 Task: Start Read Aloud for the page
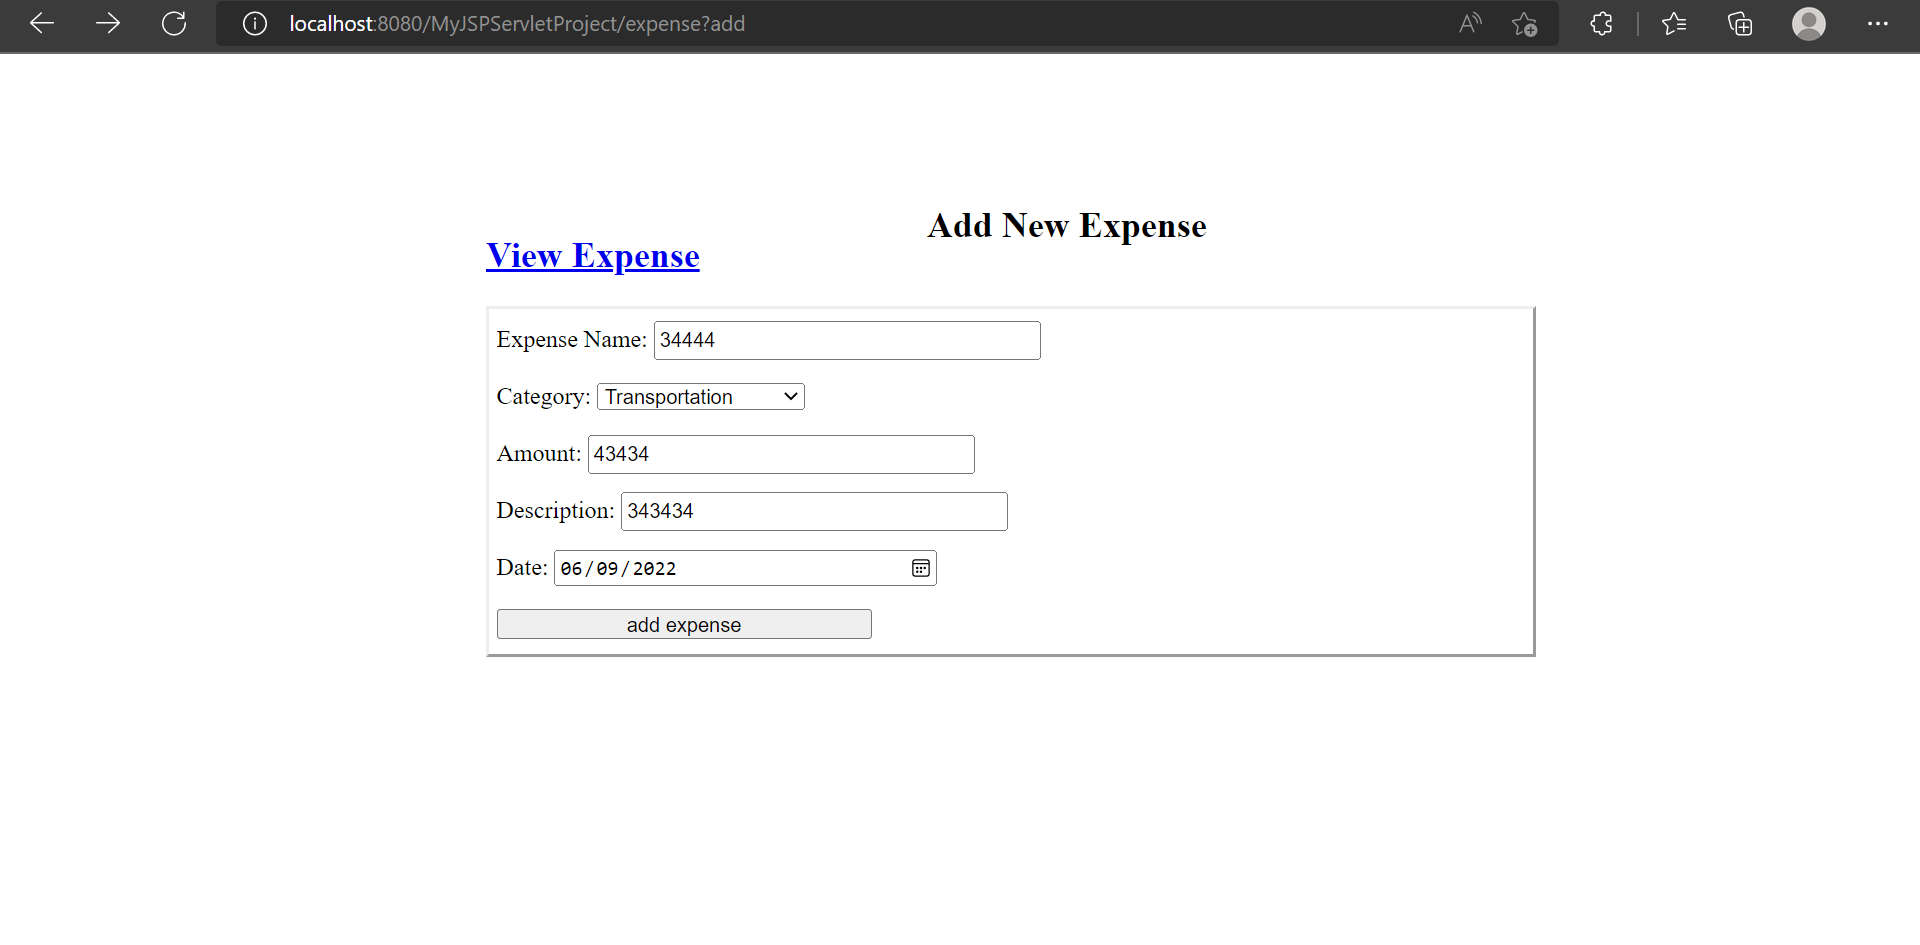1470,23
